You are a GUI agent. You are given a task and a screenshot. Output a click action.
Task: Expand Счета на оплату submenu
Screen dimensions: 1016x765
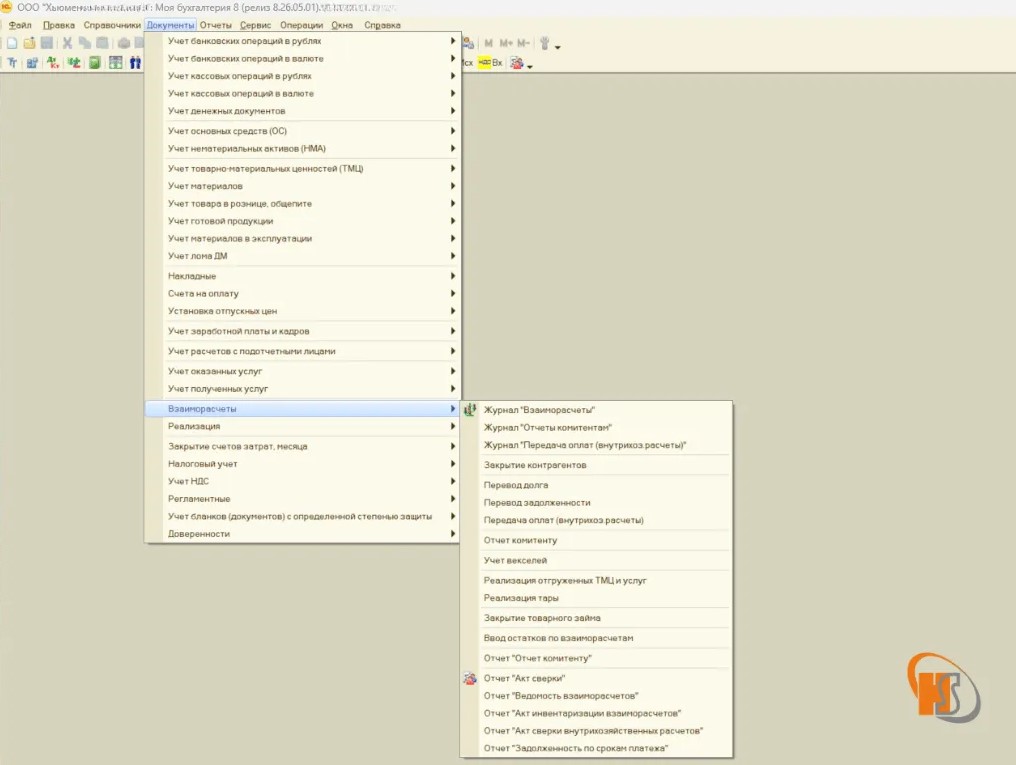(302, 293)
